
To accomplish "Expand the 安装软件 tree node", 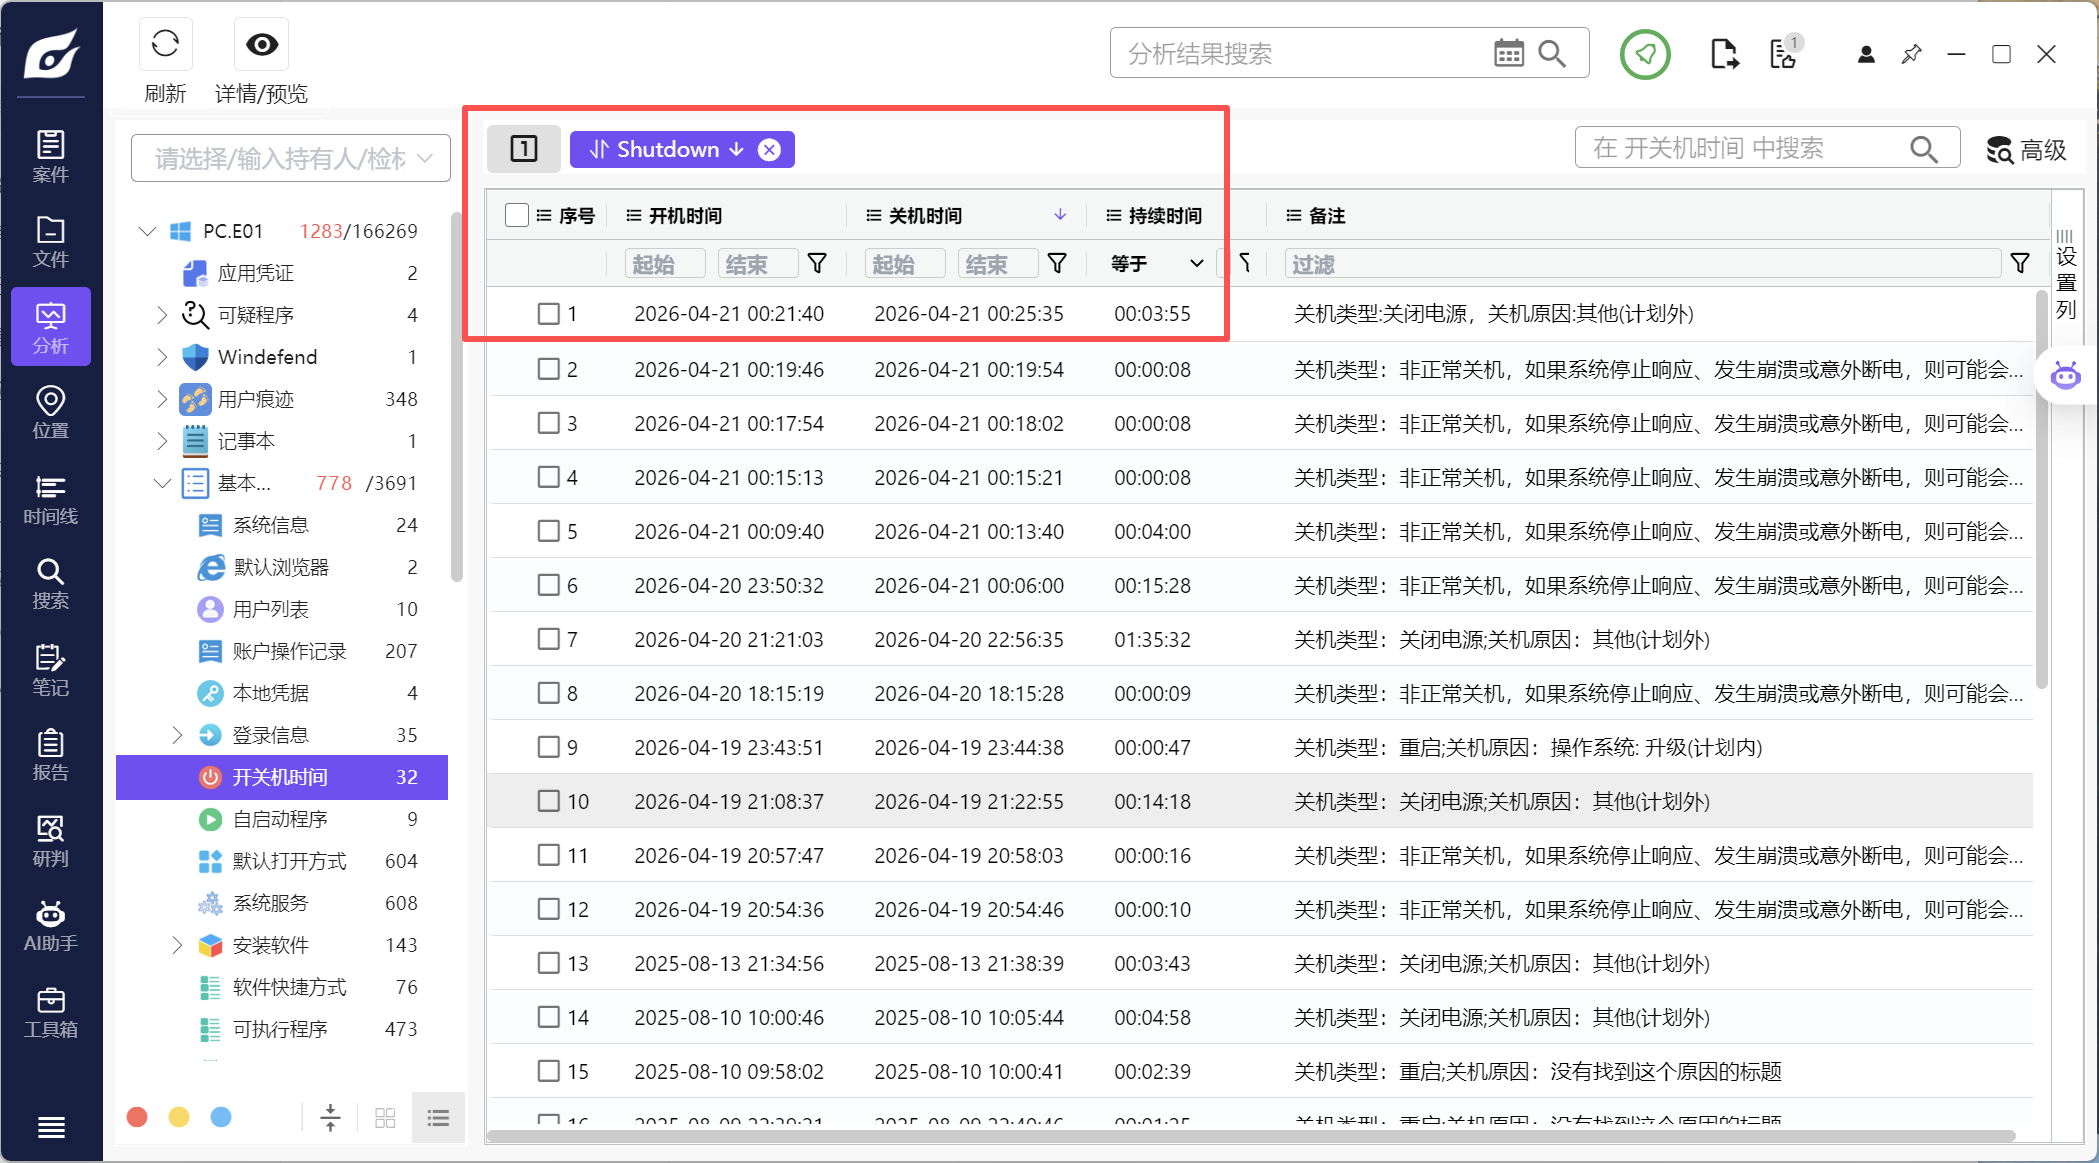I will pos(177,945).
